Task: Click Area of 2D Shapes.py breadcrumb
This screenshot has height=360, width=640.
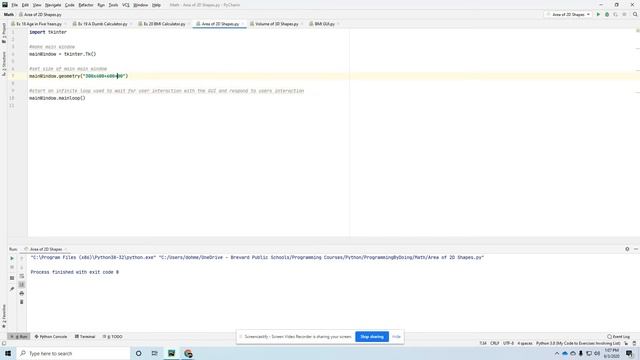Action: pyautogui.click(x=40, y=14)
